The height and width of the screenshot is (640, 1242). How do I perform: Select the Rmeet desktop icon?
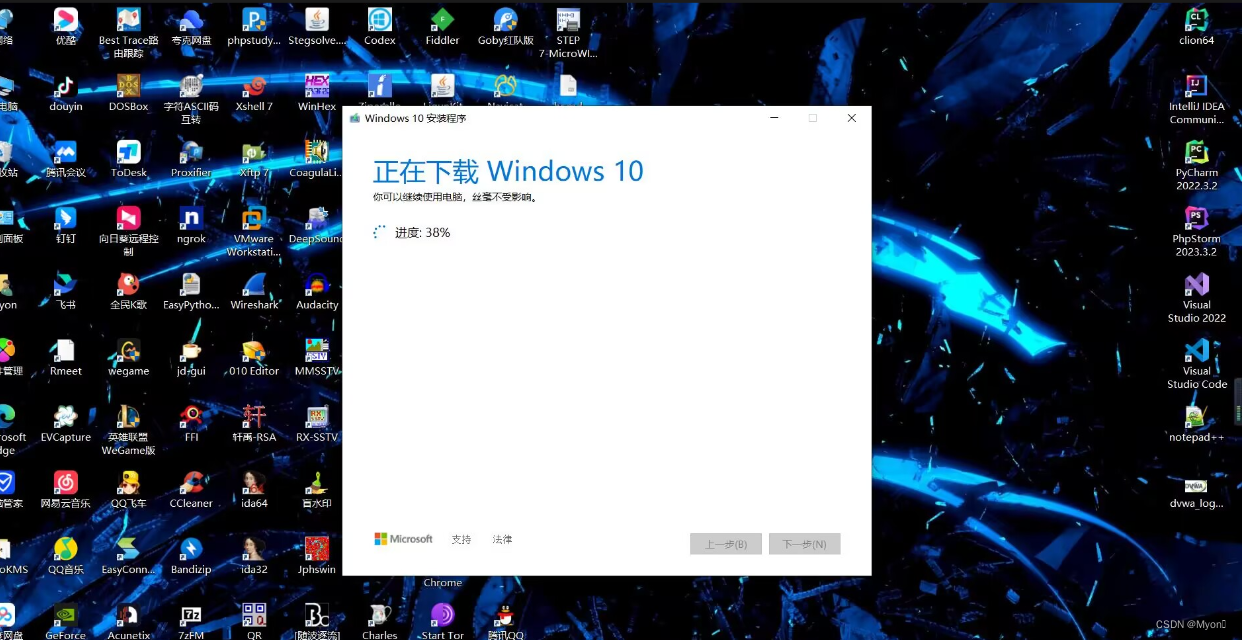tap(66, 357)
